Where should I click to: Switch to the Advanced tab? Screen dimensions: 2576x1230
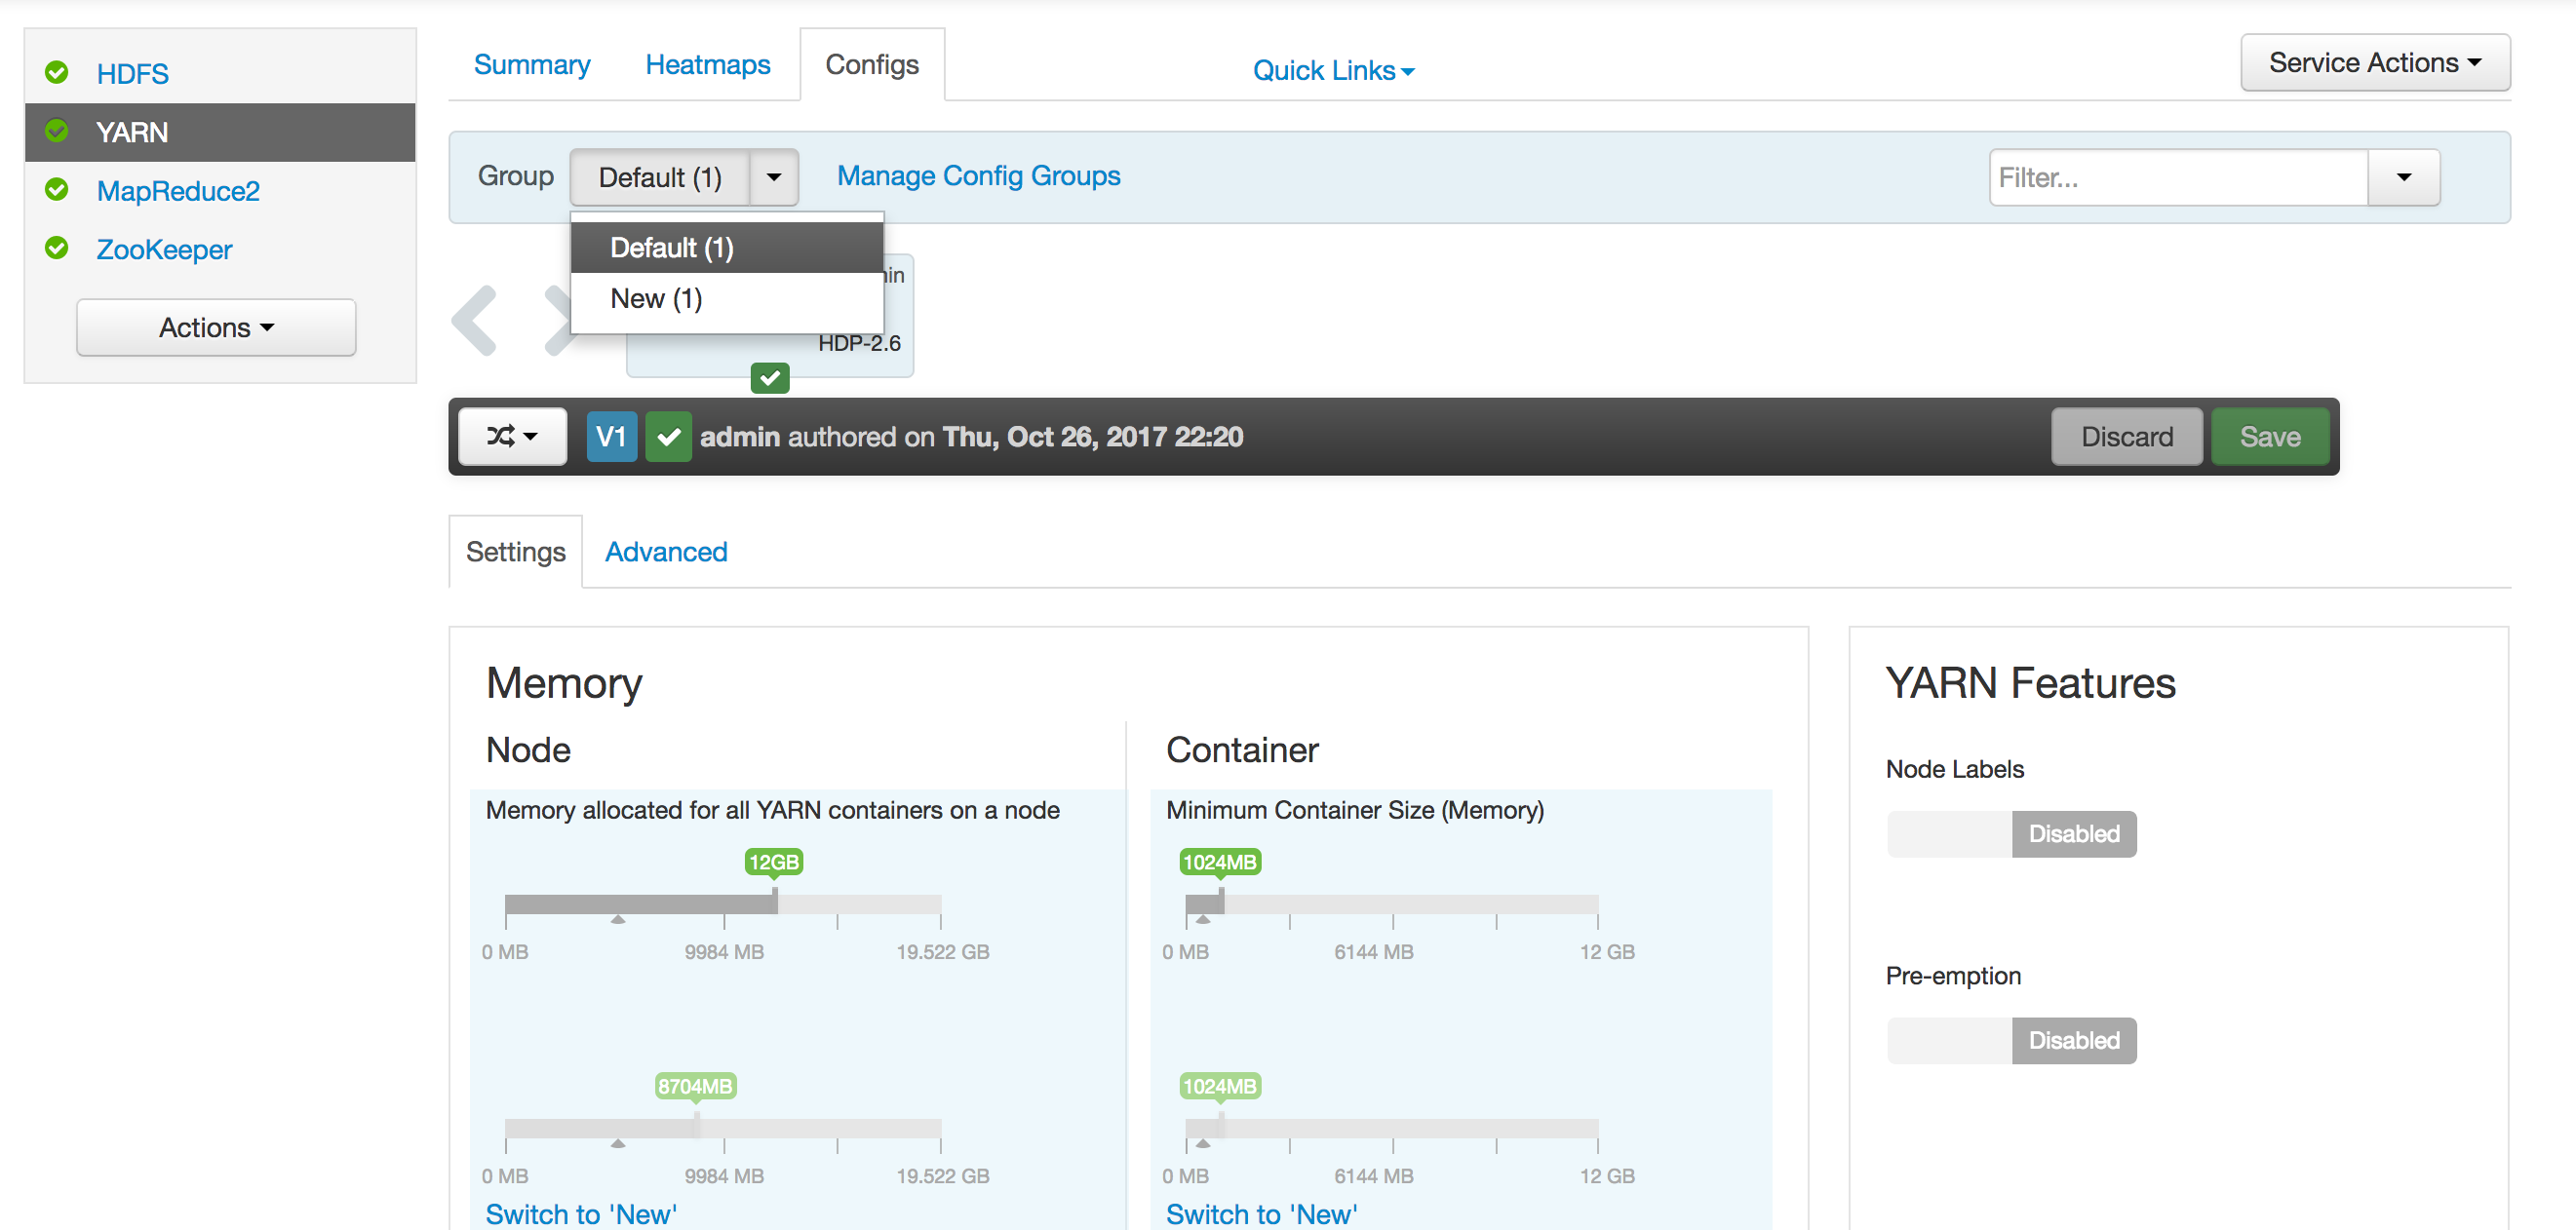[665, 551]
